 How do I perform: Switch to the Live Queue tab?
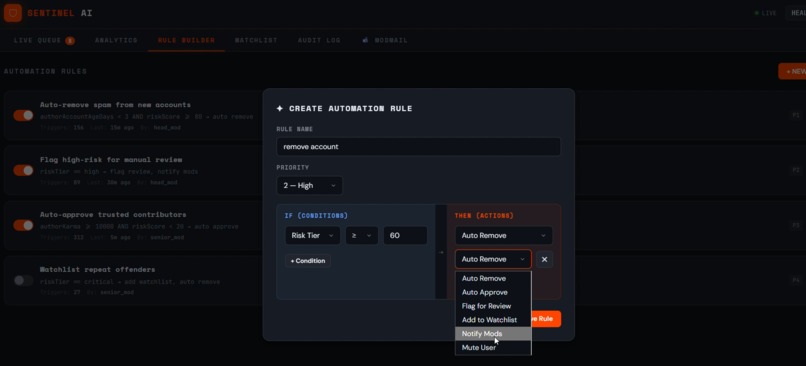tap(44, 40)
